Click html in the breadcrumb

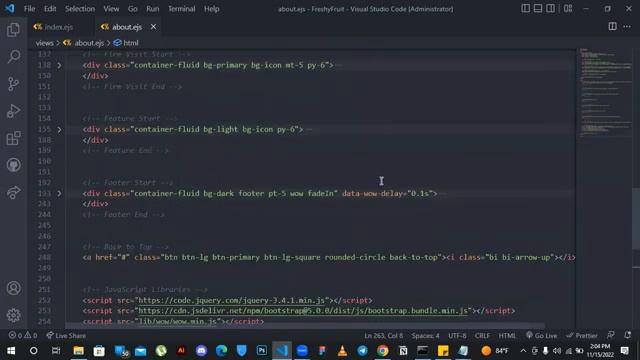(x=131, y=43)
